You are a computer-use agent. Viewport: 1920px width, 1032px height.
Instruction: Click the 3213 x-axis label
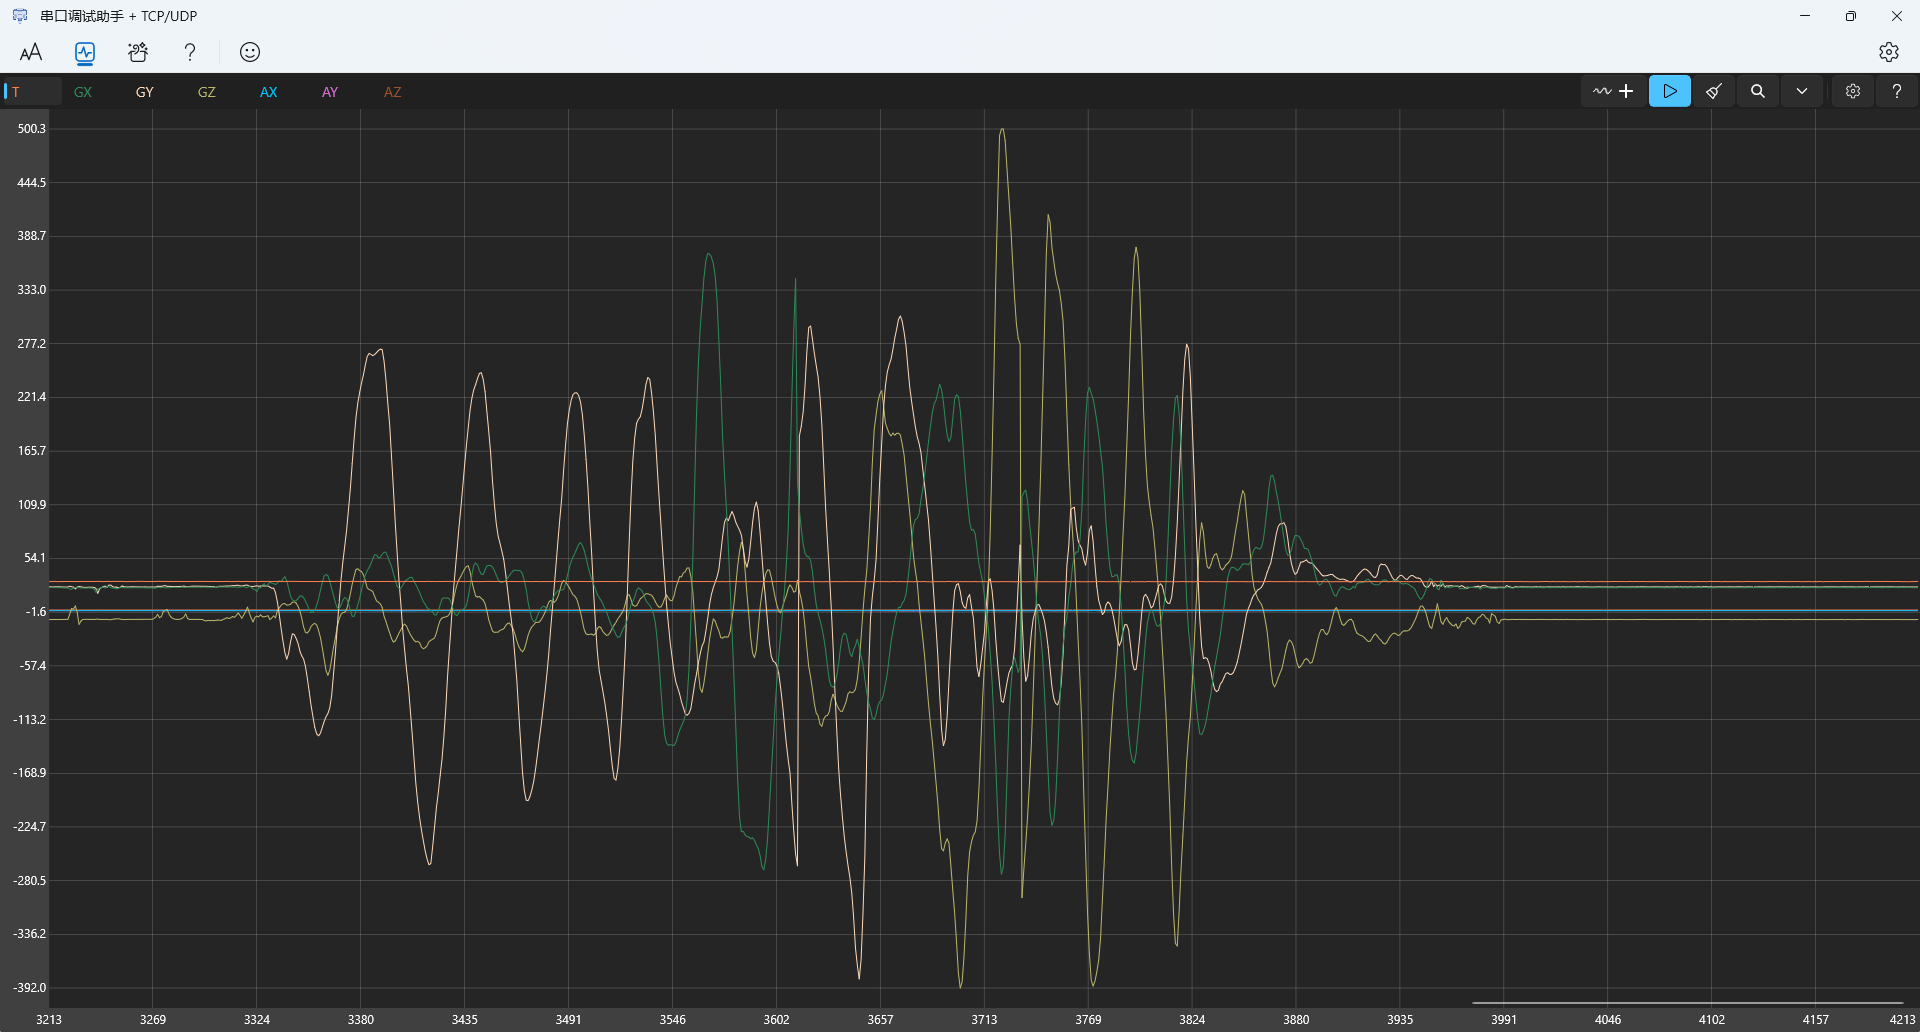click(x=49, y=1020)
